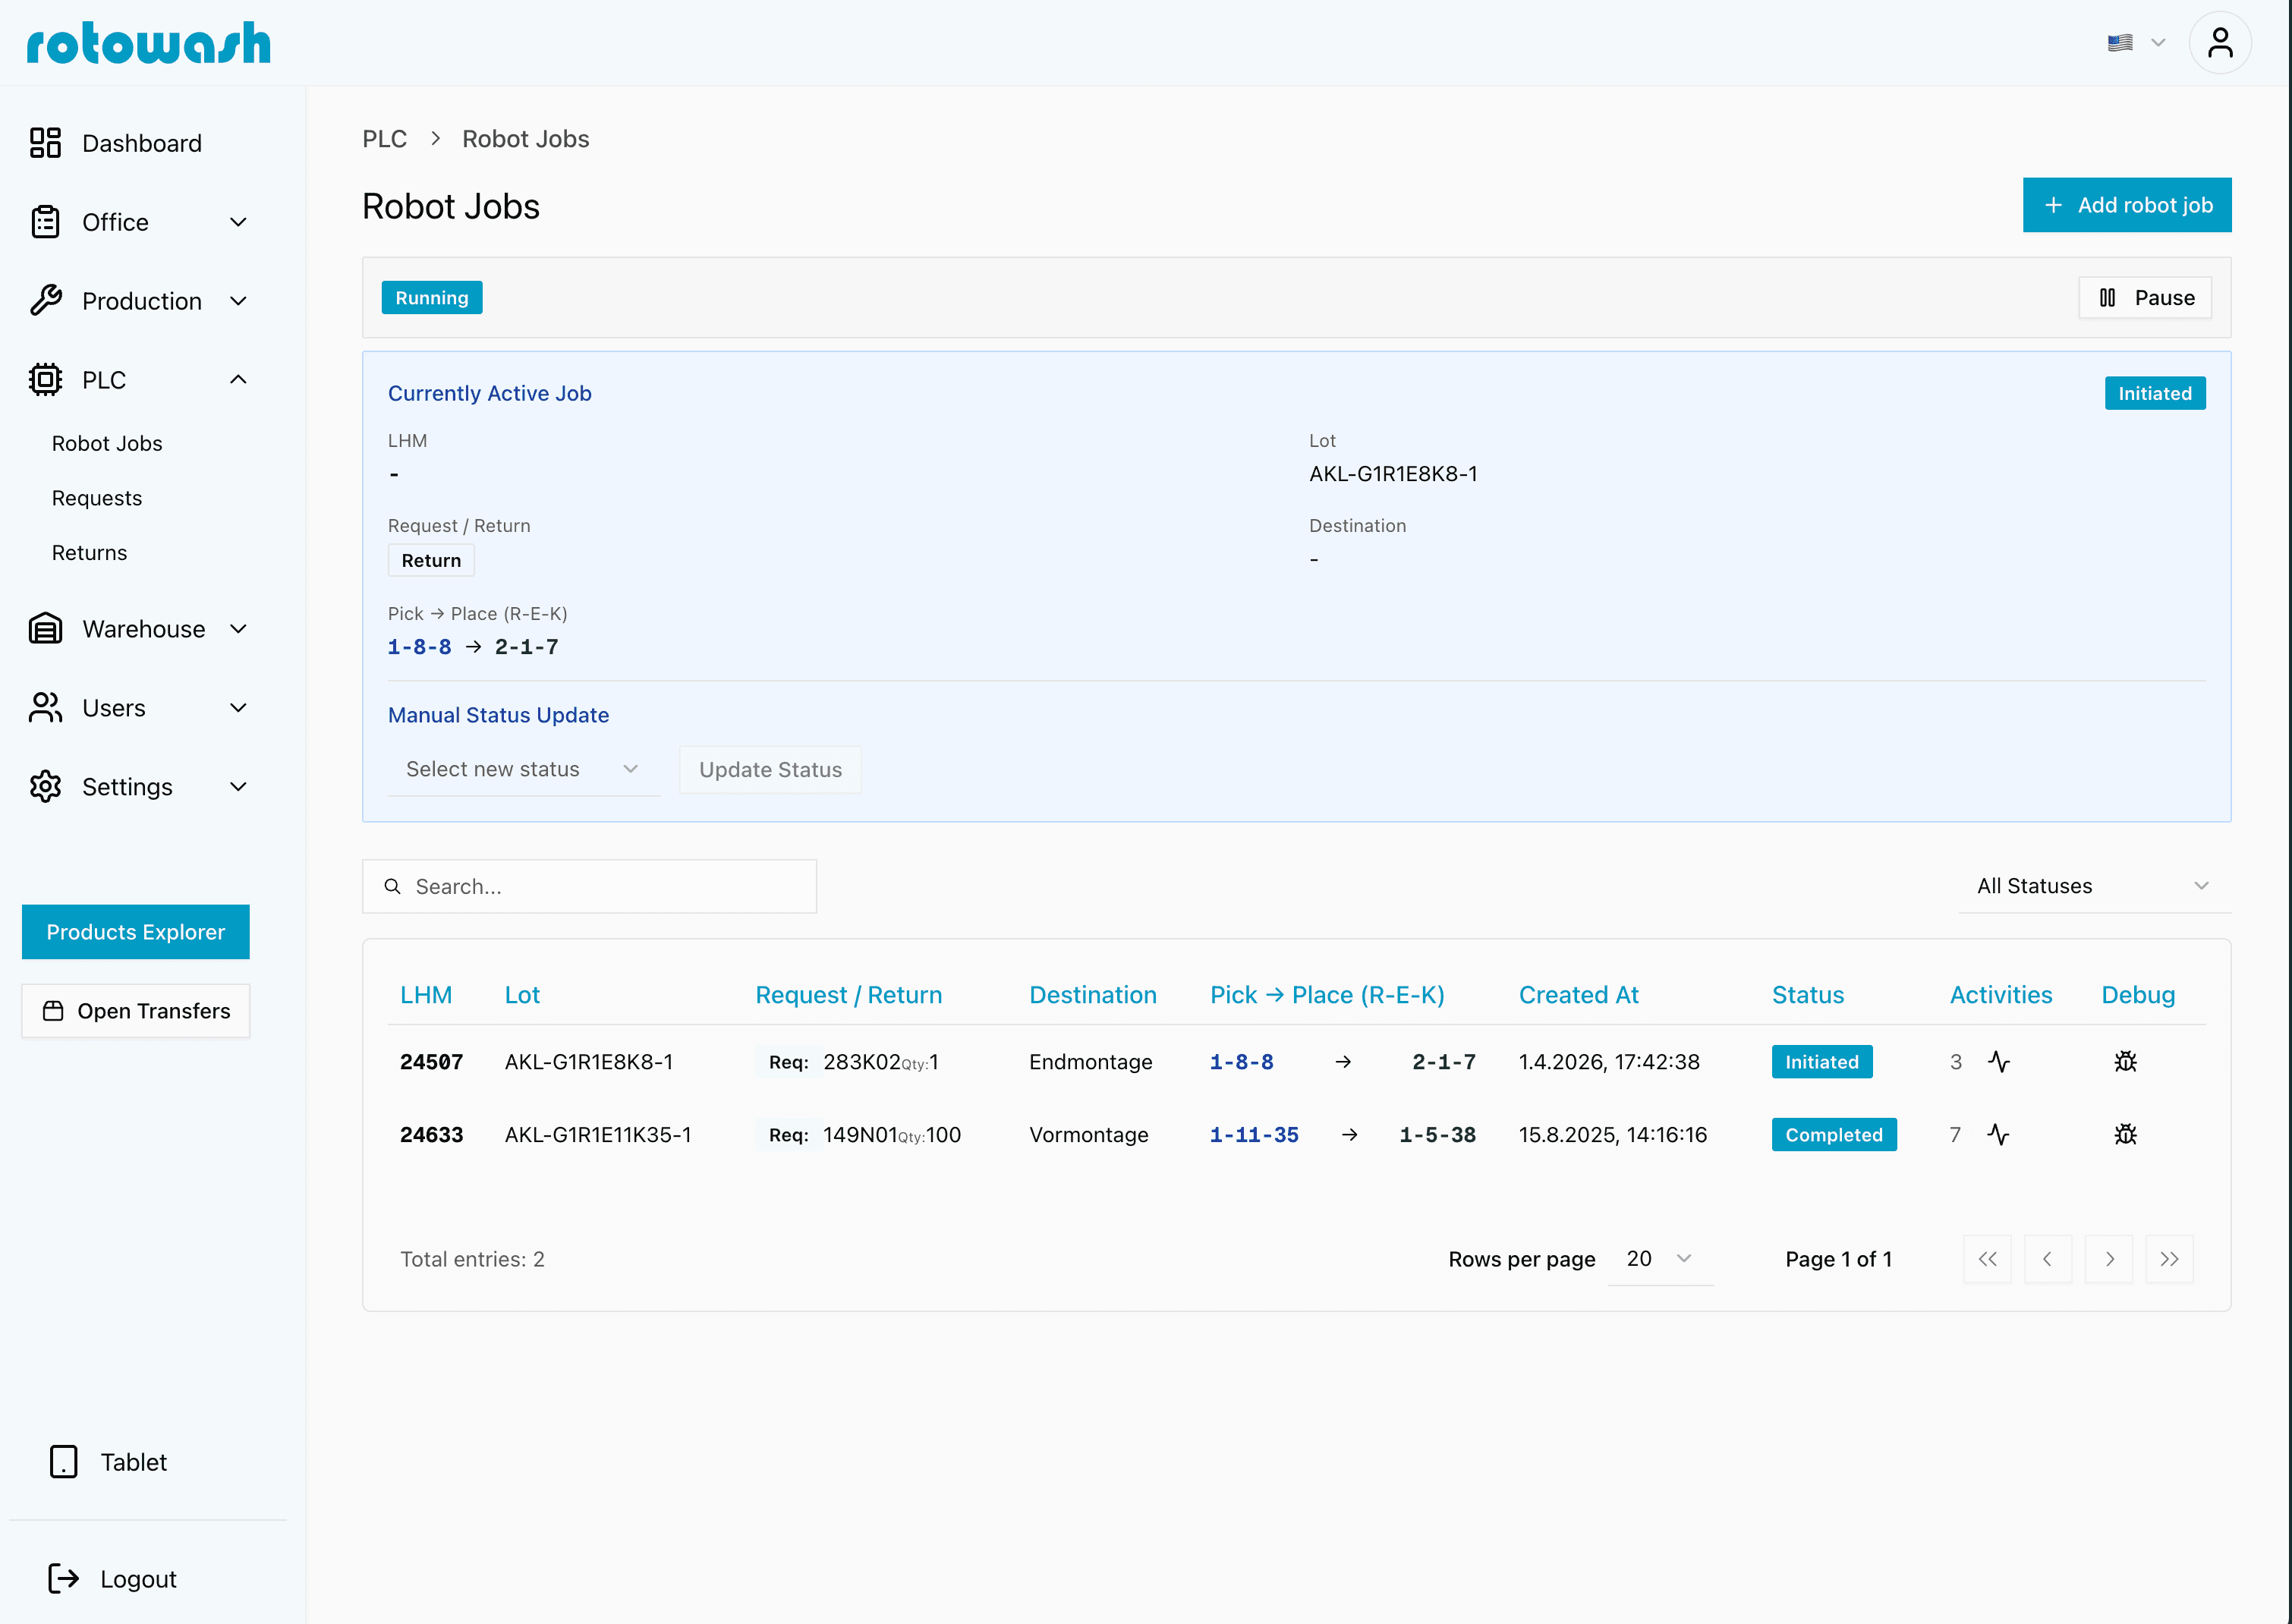The height and width of the screenshot is (1624, 2292).
Task: Click debug bug icon for 24633
Action: click(2126, 1135)
